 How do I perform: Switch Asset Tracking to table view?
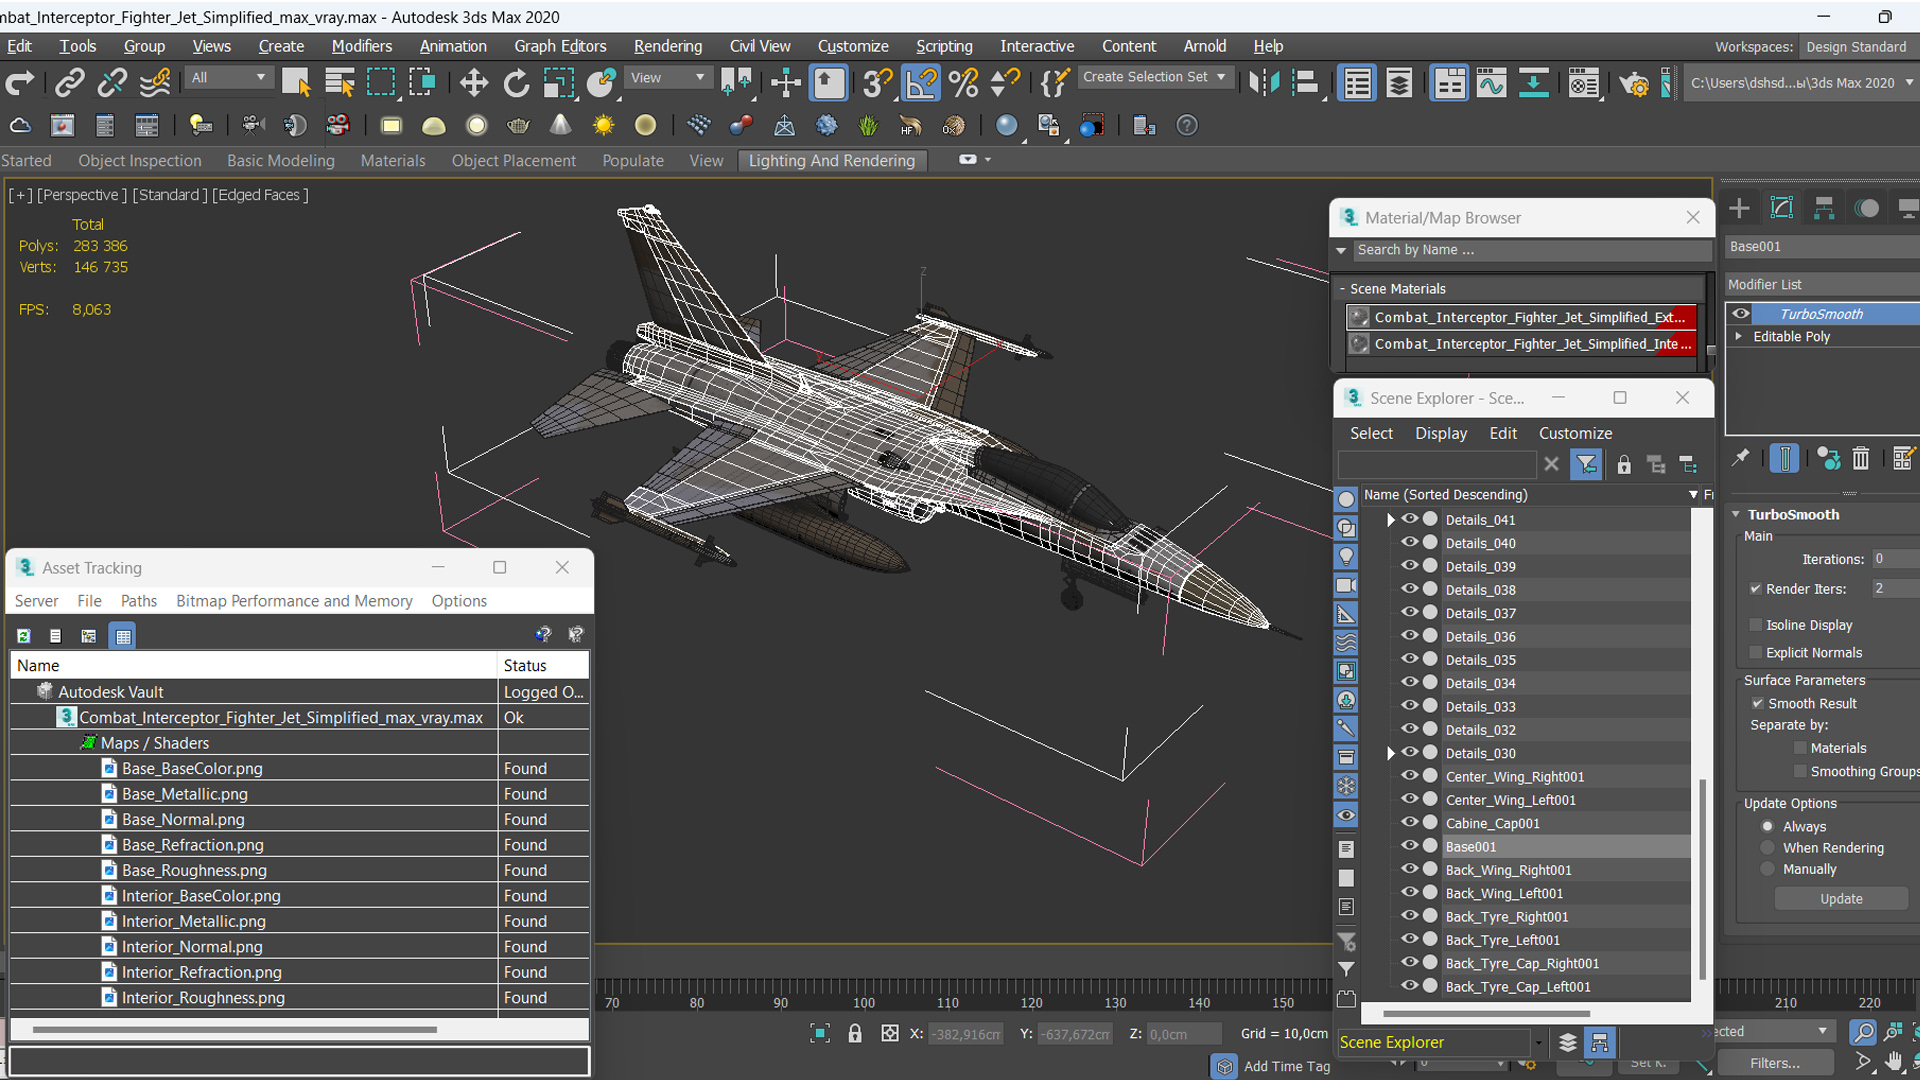(123, 636)
